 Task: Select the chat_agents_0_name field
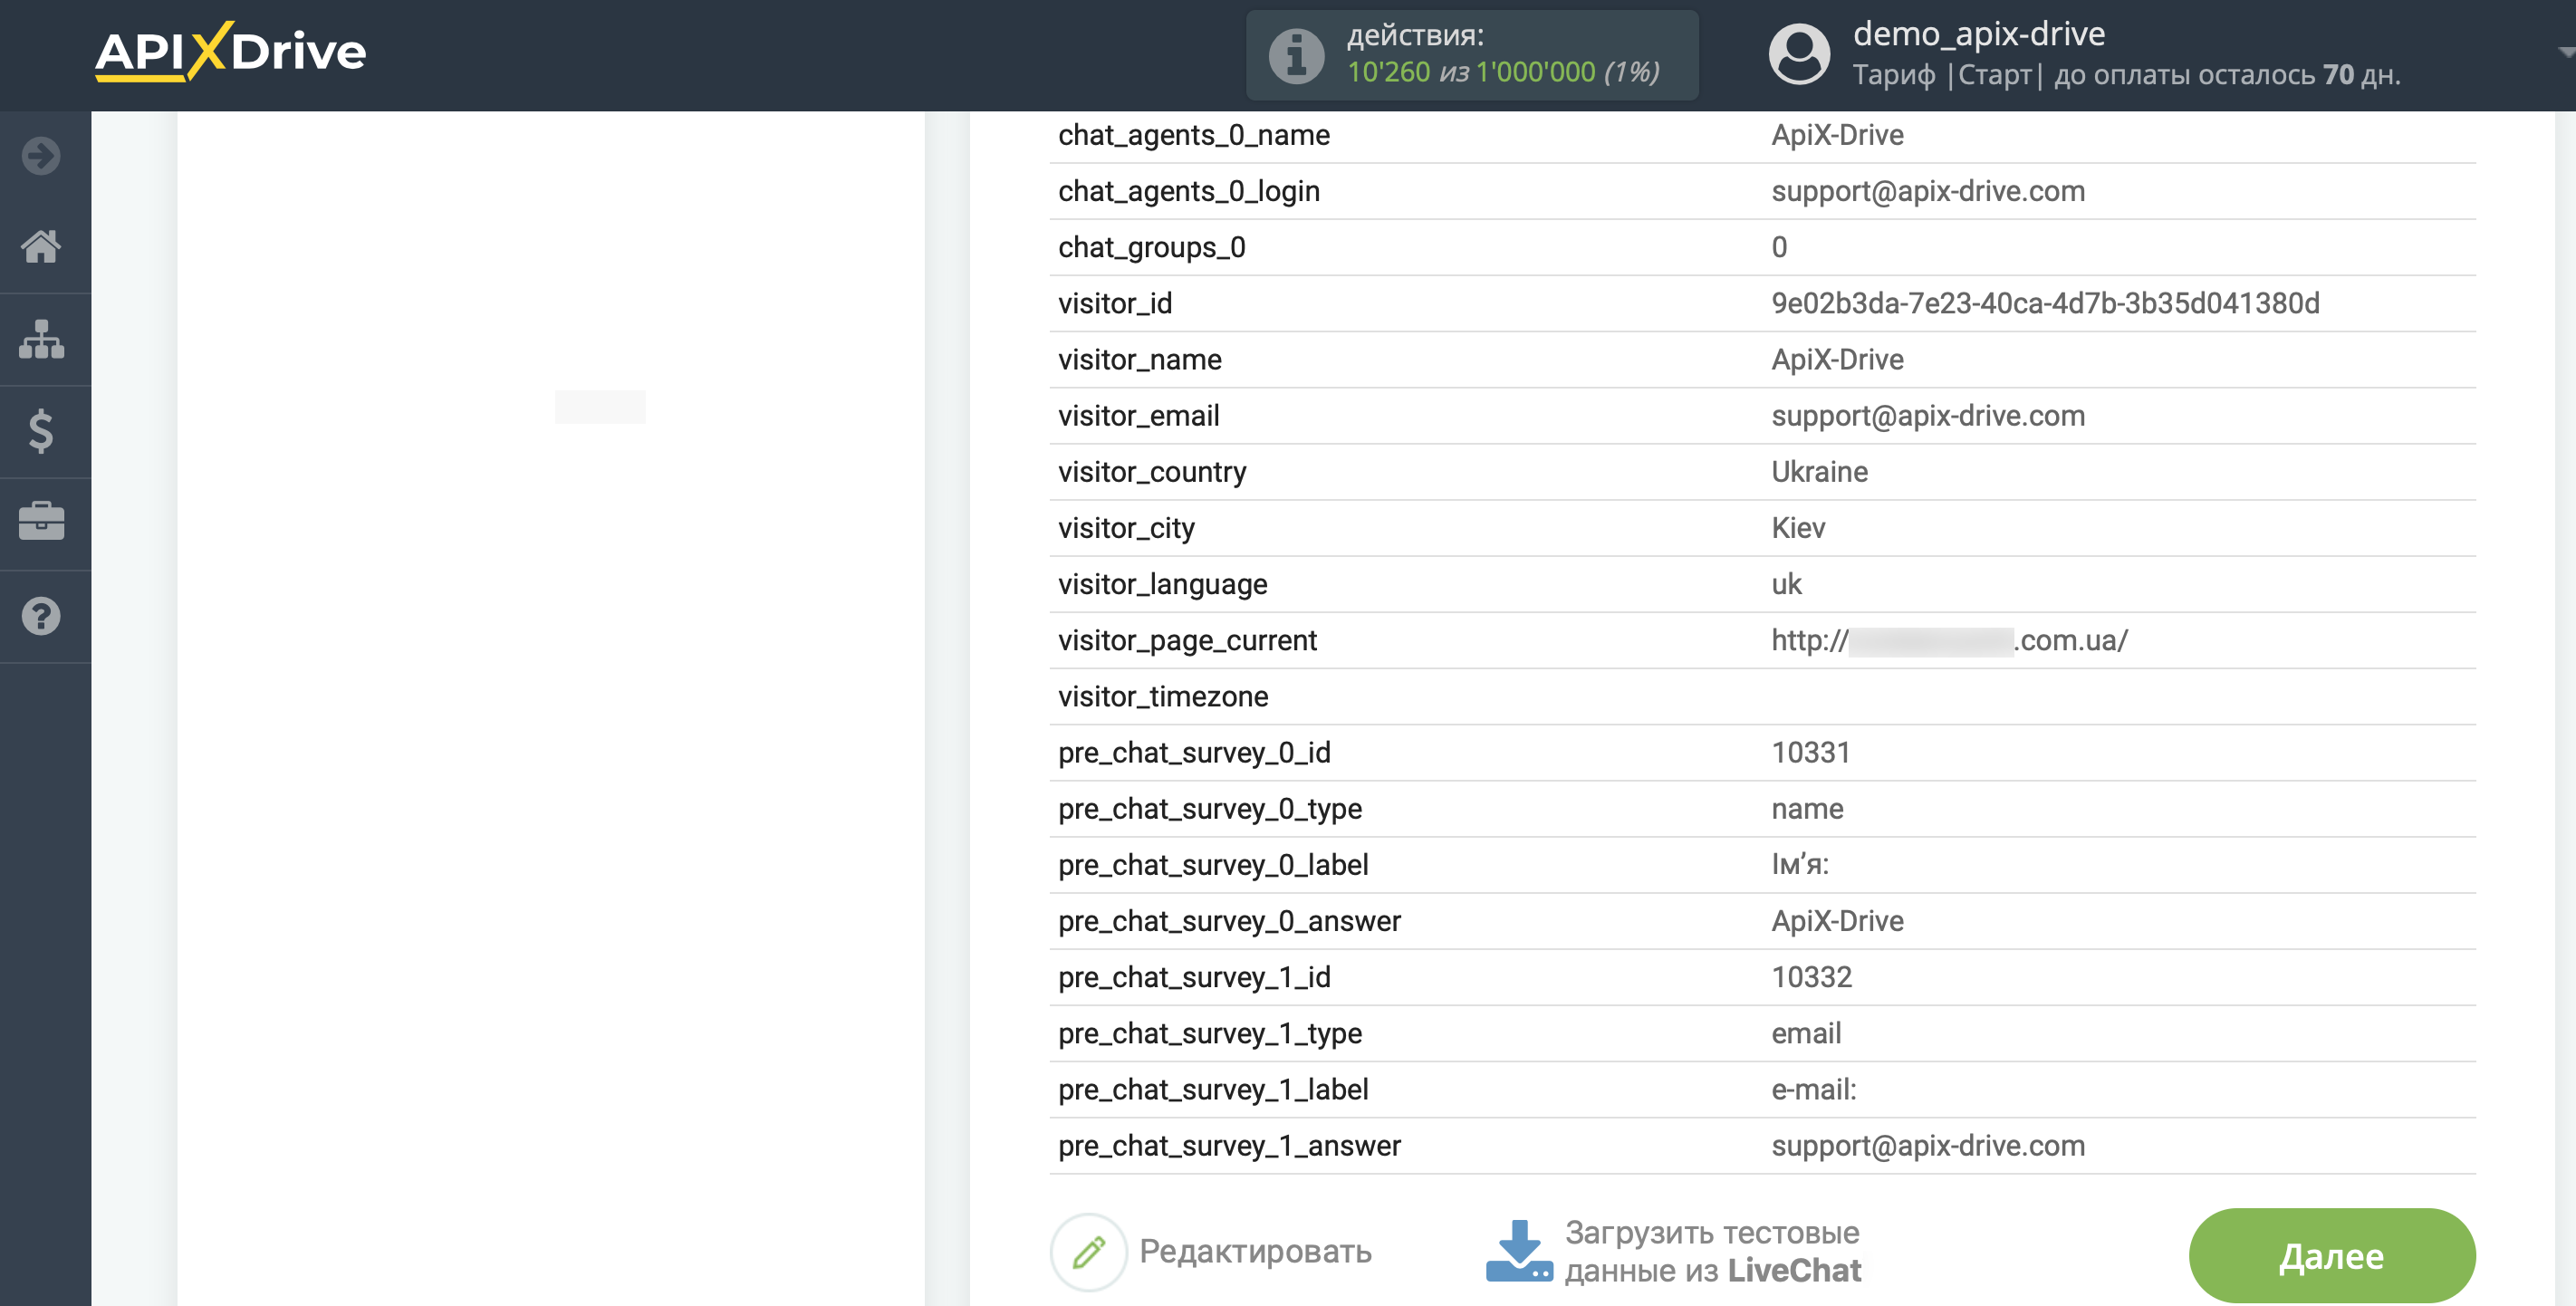pyautogui.click(x=1194, y=135)
